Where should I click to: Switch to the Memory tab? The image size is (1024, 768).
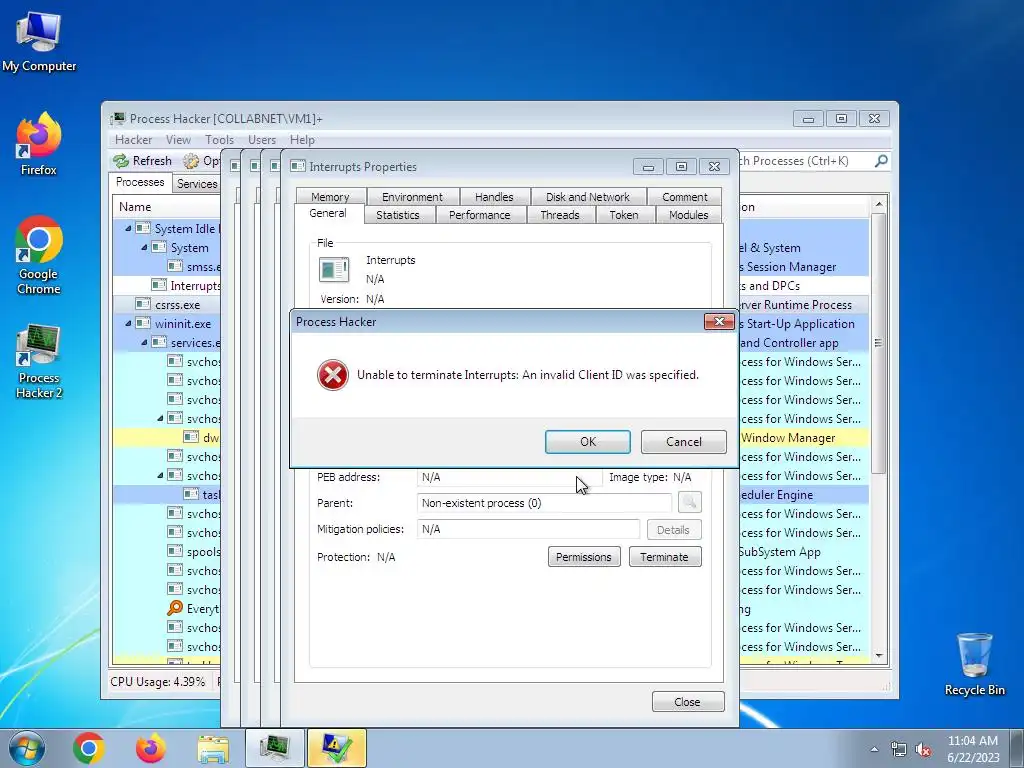[330, 197]
